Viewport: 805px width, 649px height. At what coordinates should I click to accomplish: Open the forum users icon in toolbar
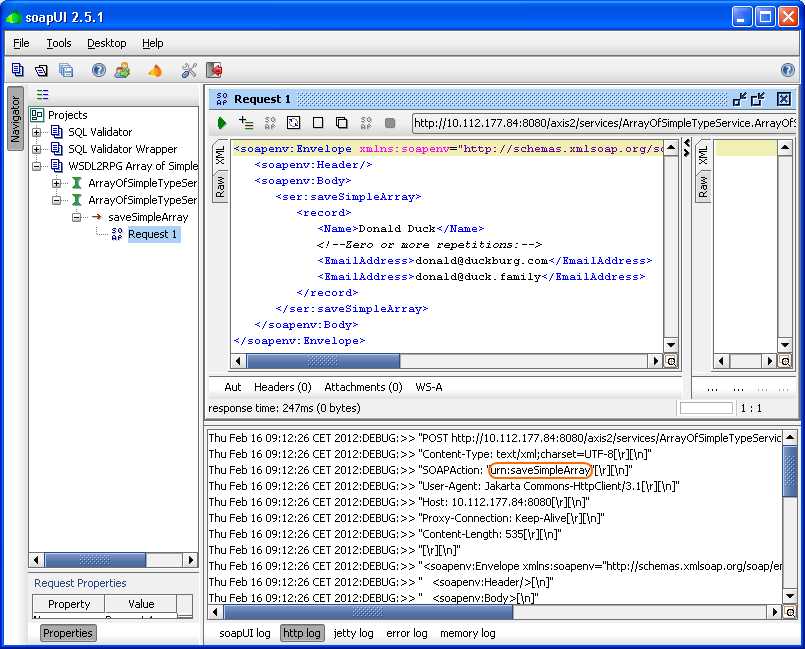point(123,70)
